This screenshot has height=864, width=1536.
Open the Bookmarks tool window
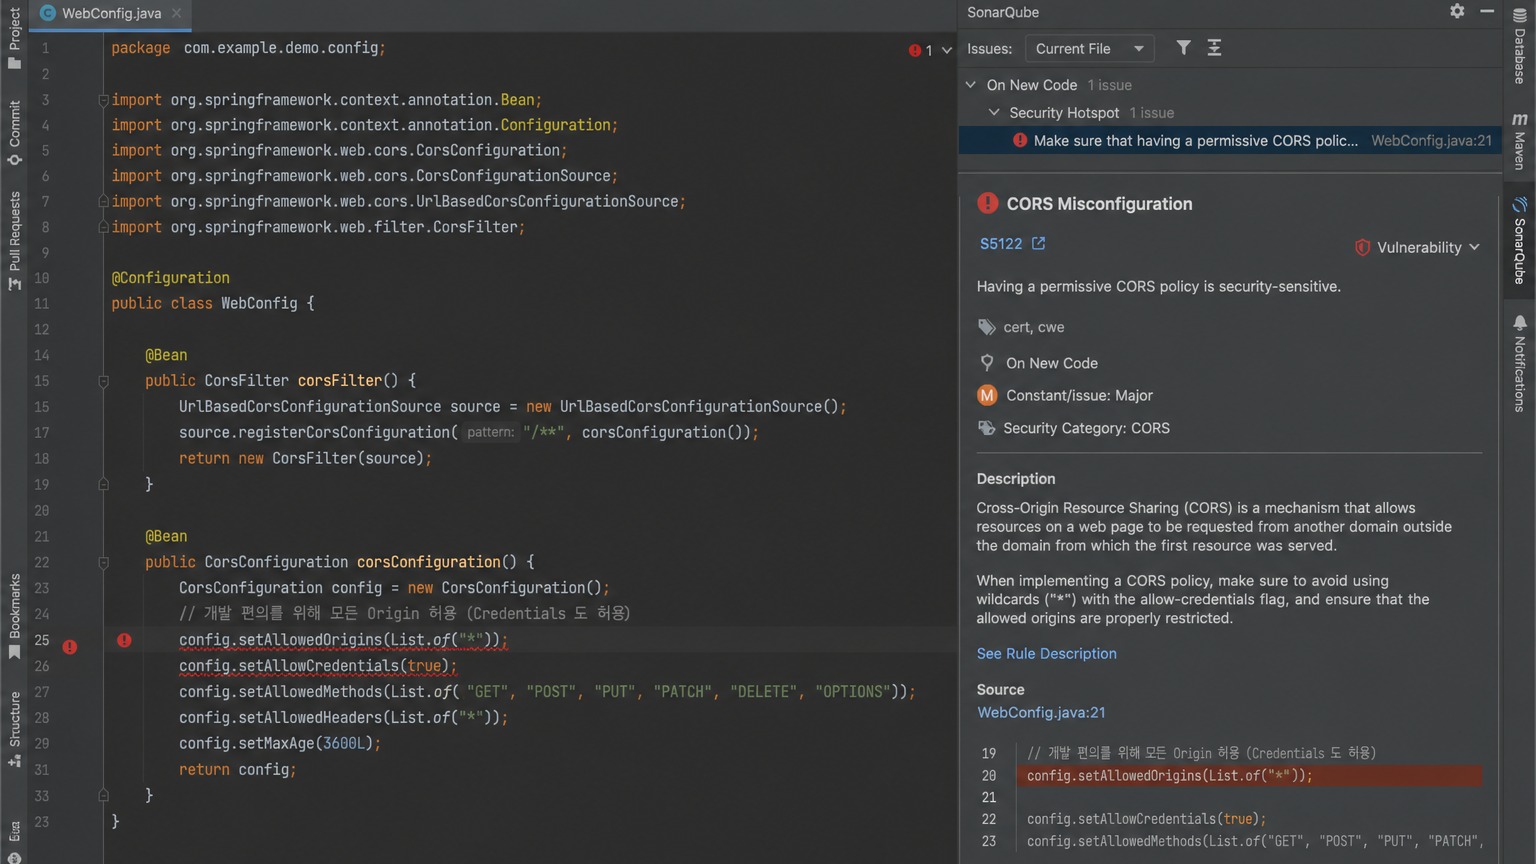click(14, 616)
